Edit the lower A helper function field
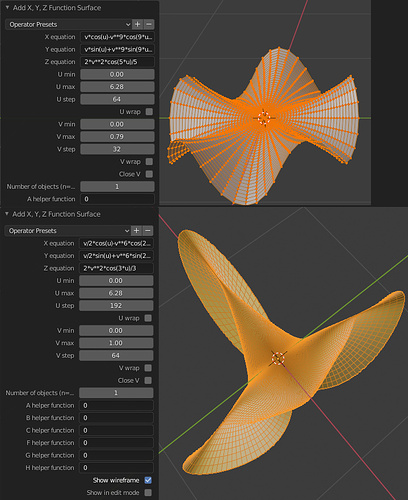Viewport: 408px width, 500px height. [x=116, y=405]
